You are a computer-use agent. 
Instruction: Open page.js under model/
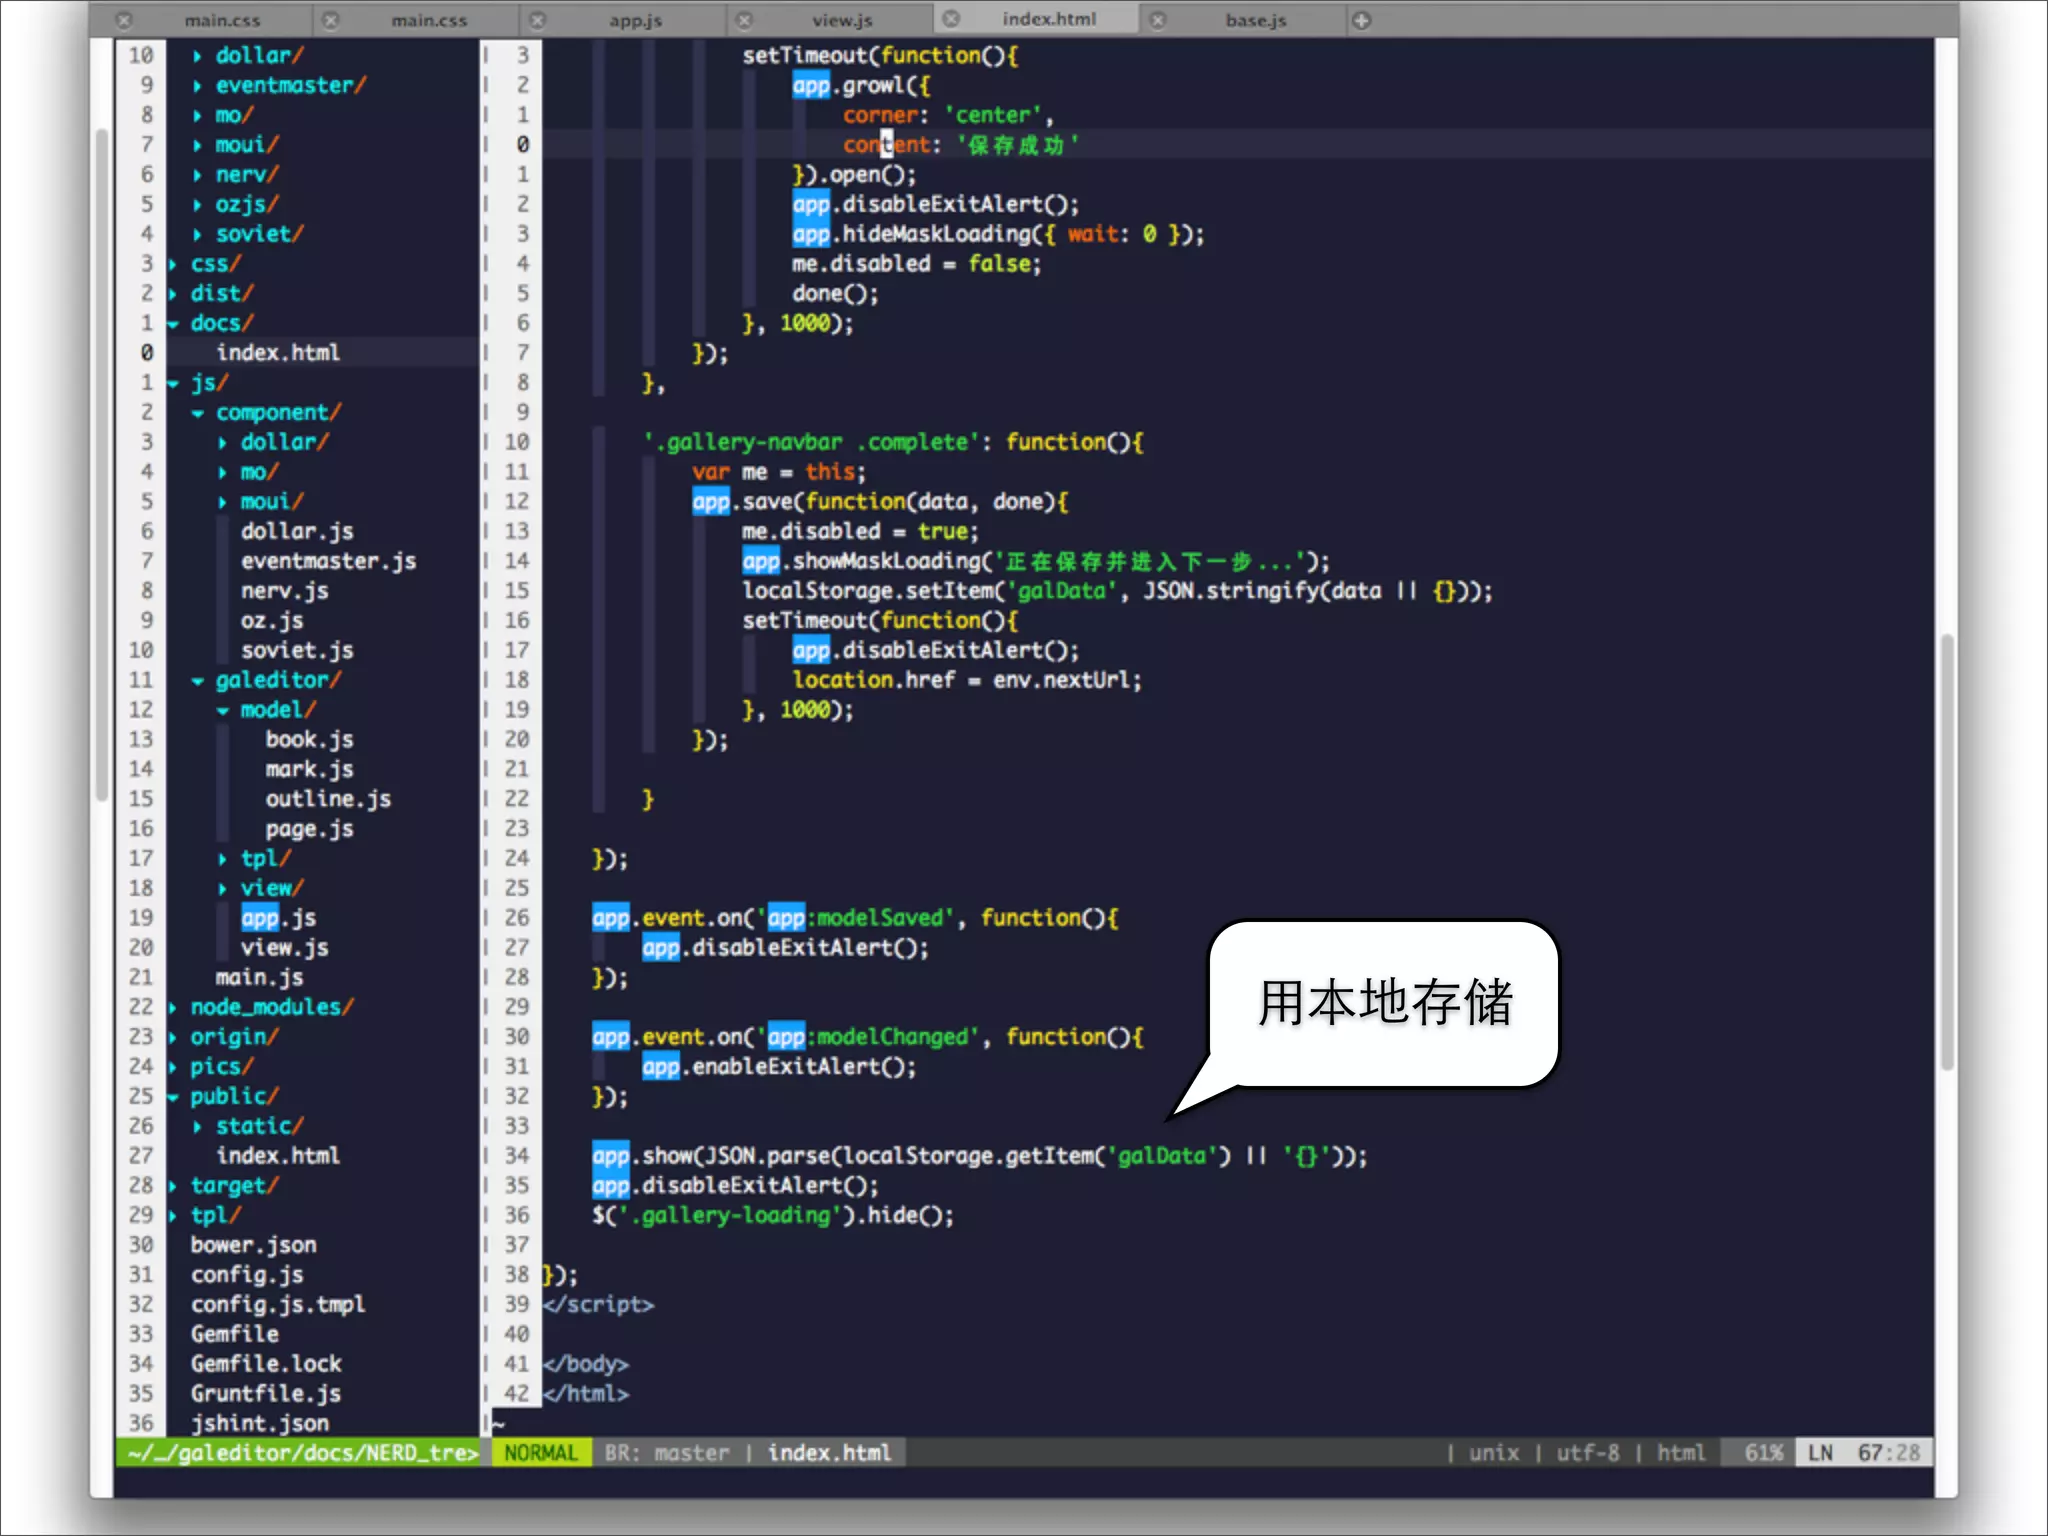point(309,829)
